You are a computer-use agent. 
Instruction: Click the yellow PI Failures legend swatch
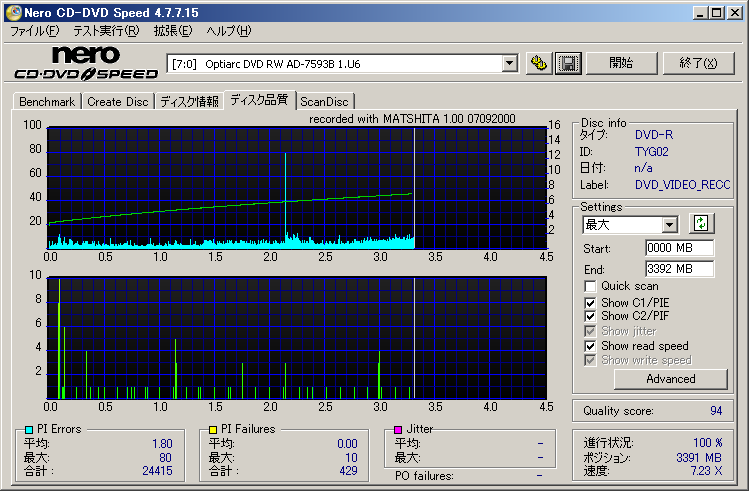point(213,430)
